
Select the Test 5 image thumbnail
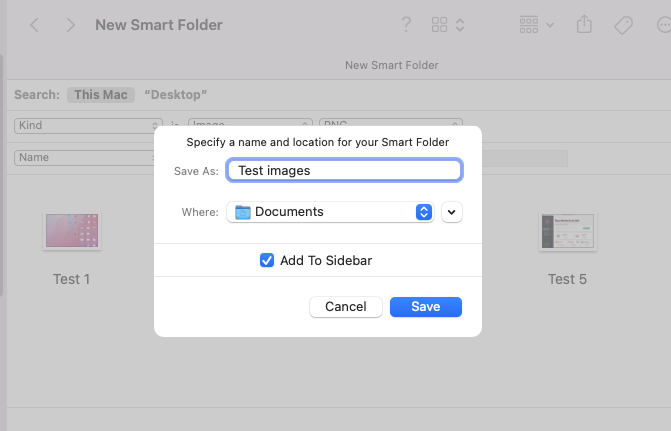[567, 232]
